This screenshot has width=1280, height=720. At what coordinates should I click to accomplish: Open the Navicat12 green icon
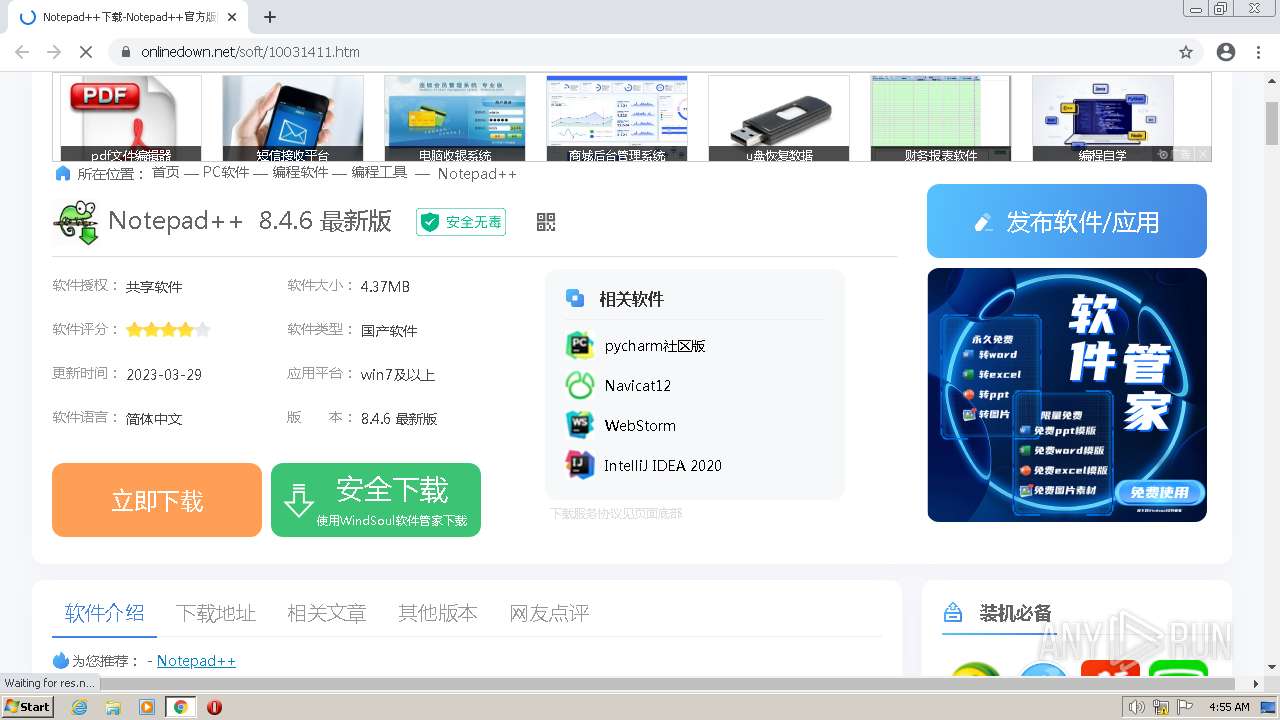point(580,385)
